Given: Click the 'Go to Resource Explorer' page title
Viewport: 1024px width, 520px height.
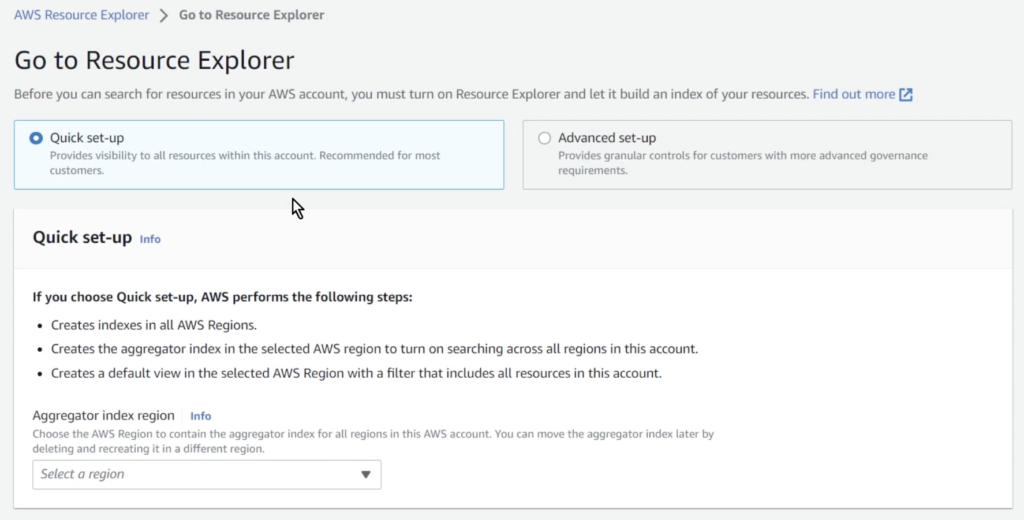Looking at the screenshot, I should 154,60.
